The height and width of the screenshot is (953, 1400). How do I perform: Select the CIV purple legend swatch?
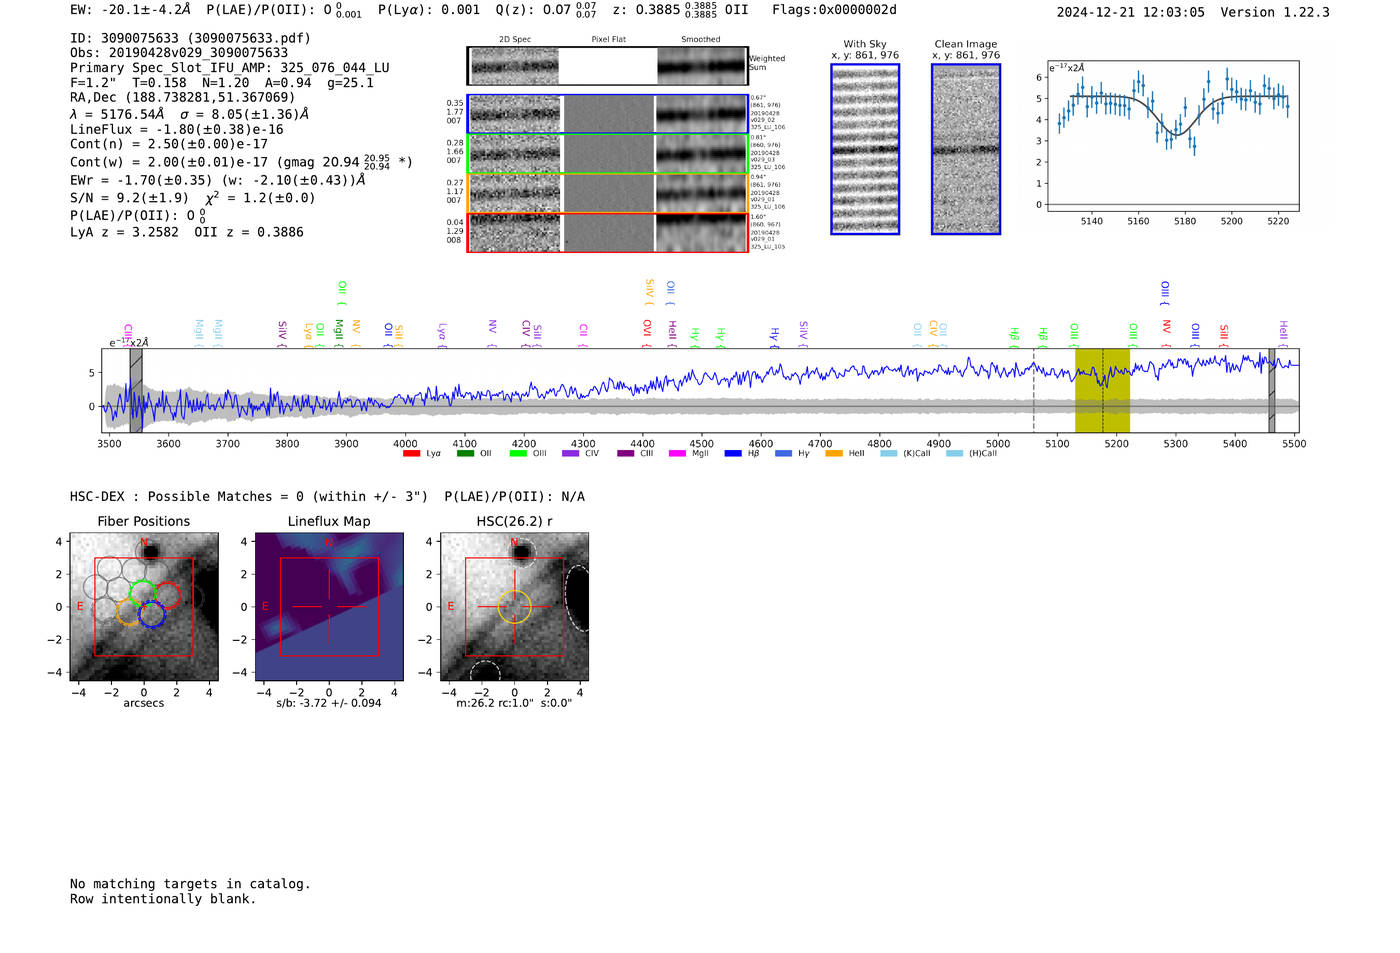tap(571, 453)
